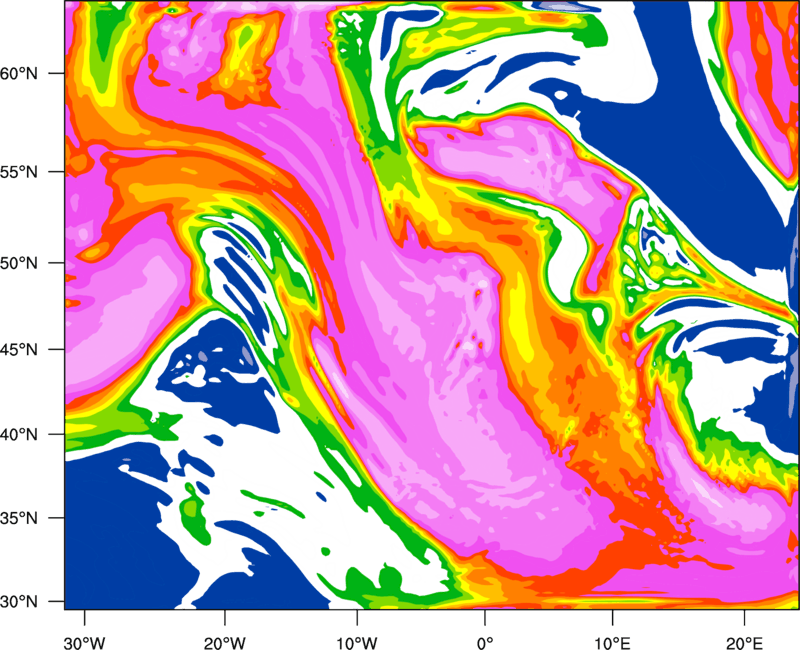Click the 40°N latitude label
The image size is (800, 650).
(19, 435)
